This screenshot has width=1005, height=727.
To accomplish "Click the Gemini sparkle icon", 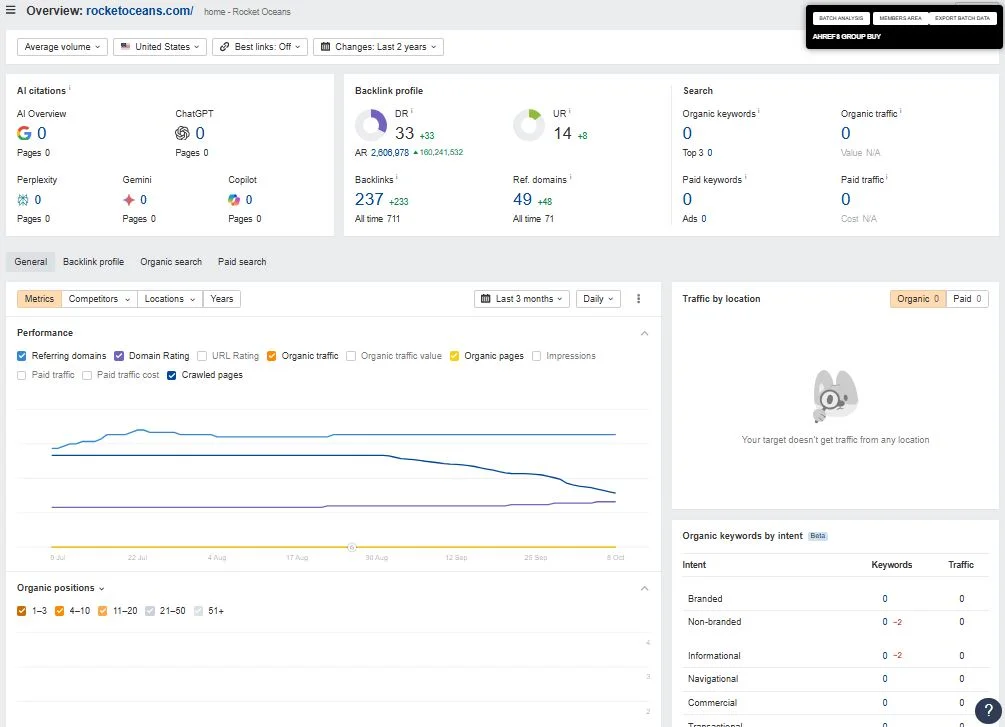I will [129, 200].
